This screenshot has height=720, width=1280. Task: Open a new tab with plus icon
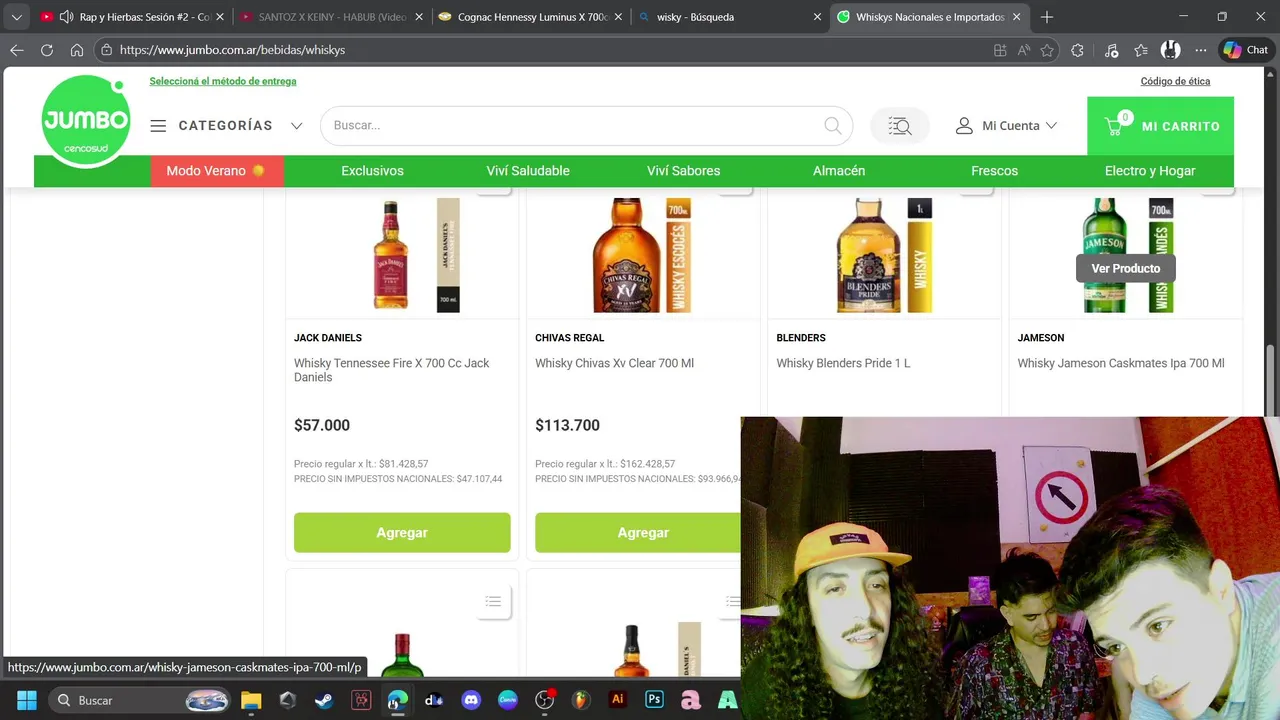[1047, 17]
